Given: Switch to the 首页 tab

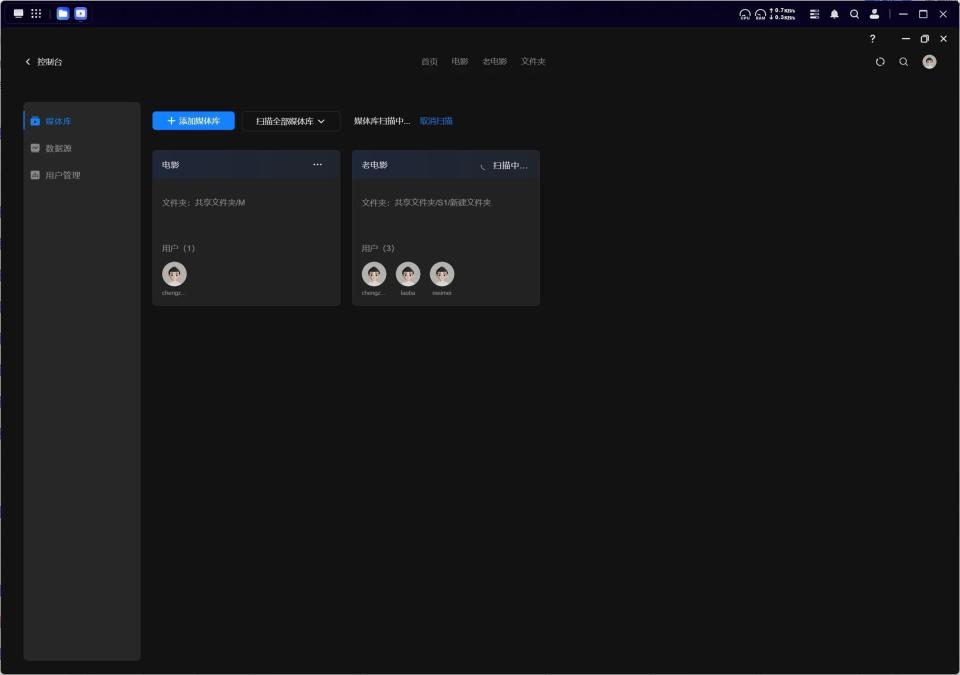Looking at the screenshot, I should pos(429,62).
